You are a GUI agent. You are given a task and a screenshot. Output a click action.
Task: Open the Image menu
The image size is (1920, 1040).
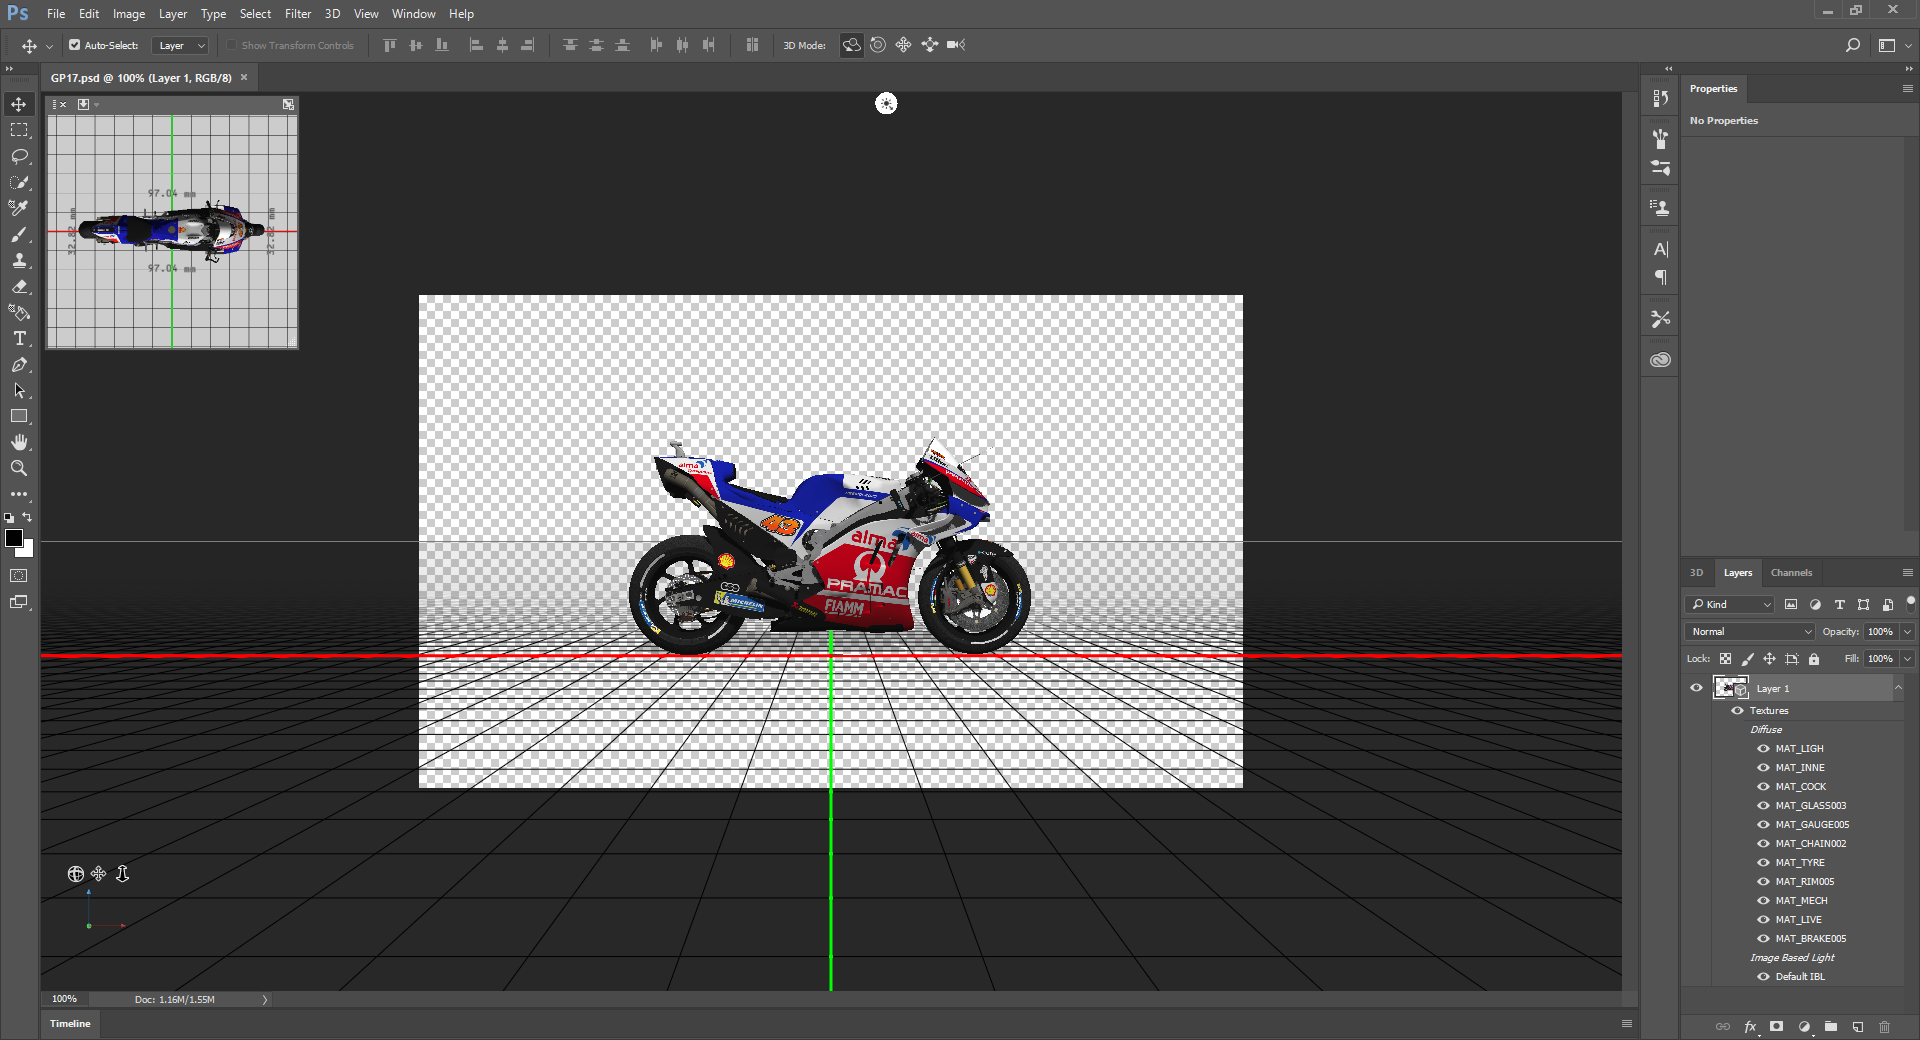point(129,14)
